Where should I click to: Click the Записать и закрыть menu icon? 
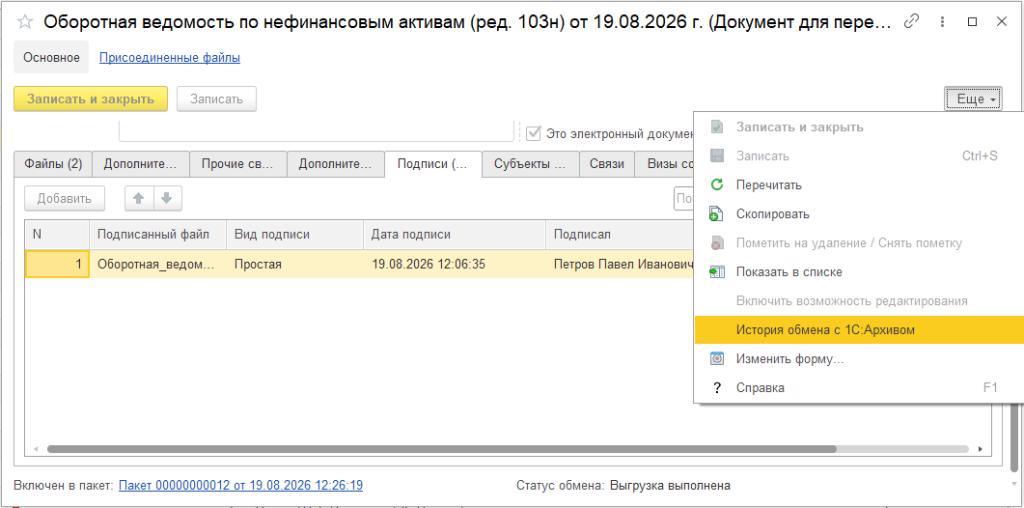click(x=716, y=127)
